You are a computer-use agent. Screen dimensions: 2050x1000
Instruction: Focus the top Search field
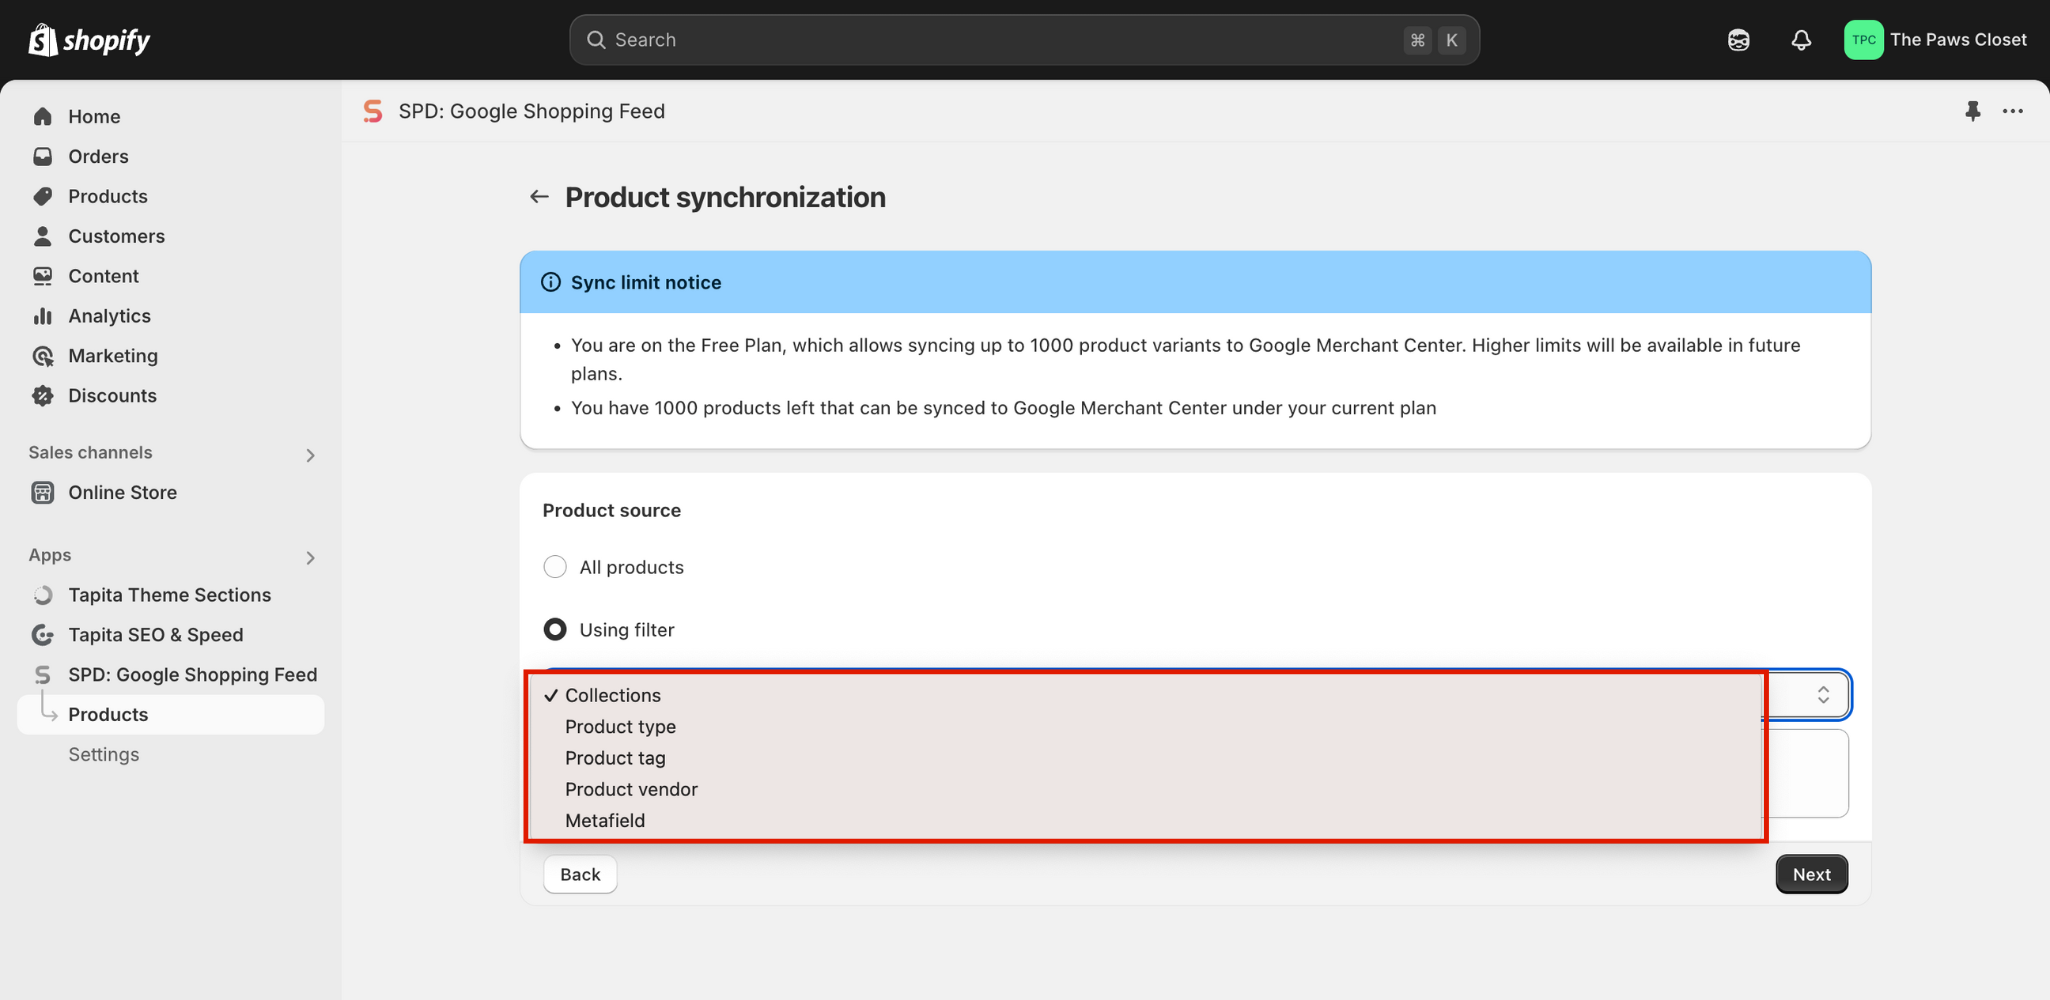1000,40
